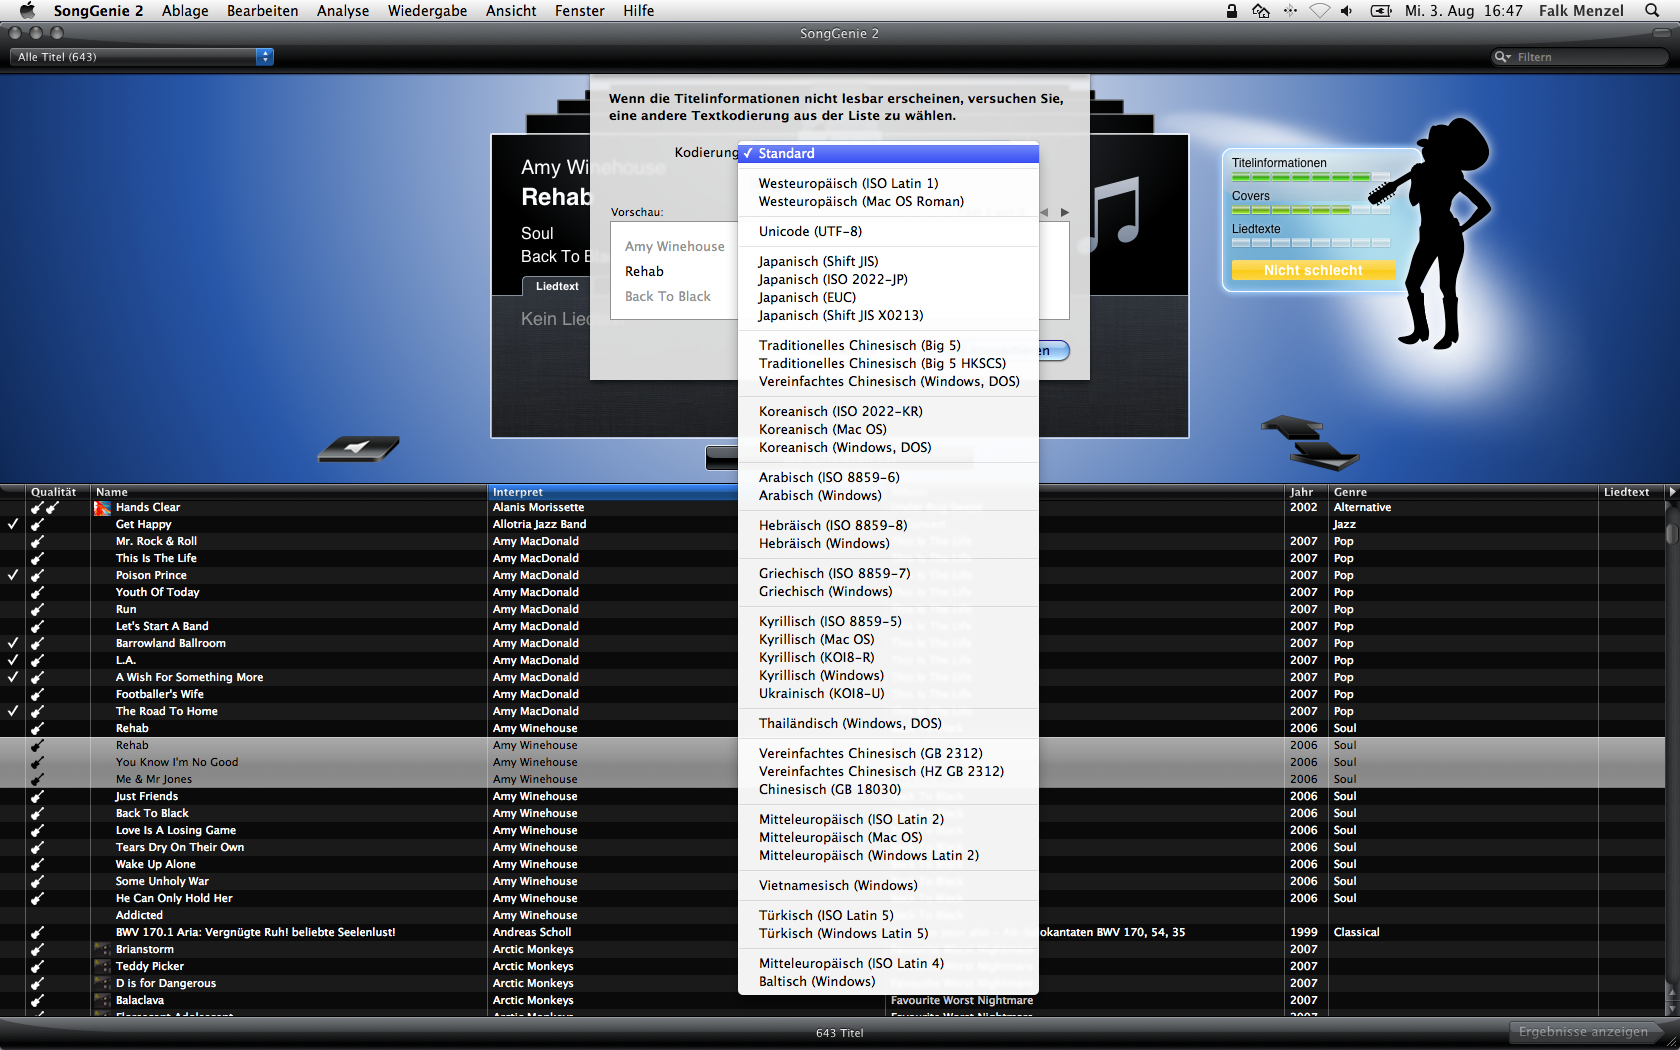Viewport: 1680px width, 1050px height.
Task: Uncheck the L.A. row checkmark
Action: tap(13, 661)
